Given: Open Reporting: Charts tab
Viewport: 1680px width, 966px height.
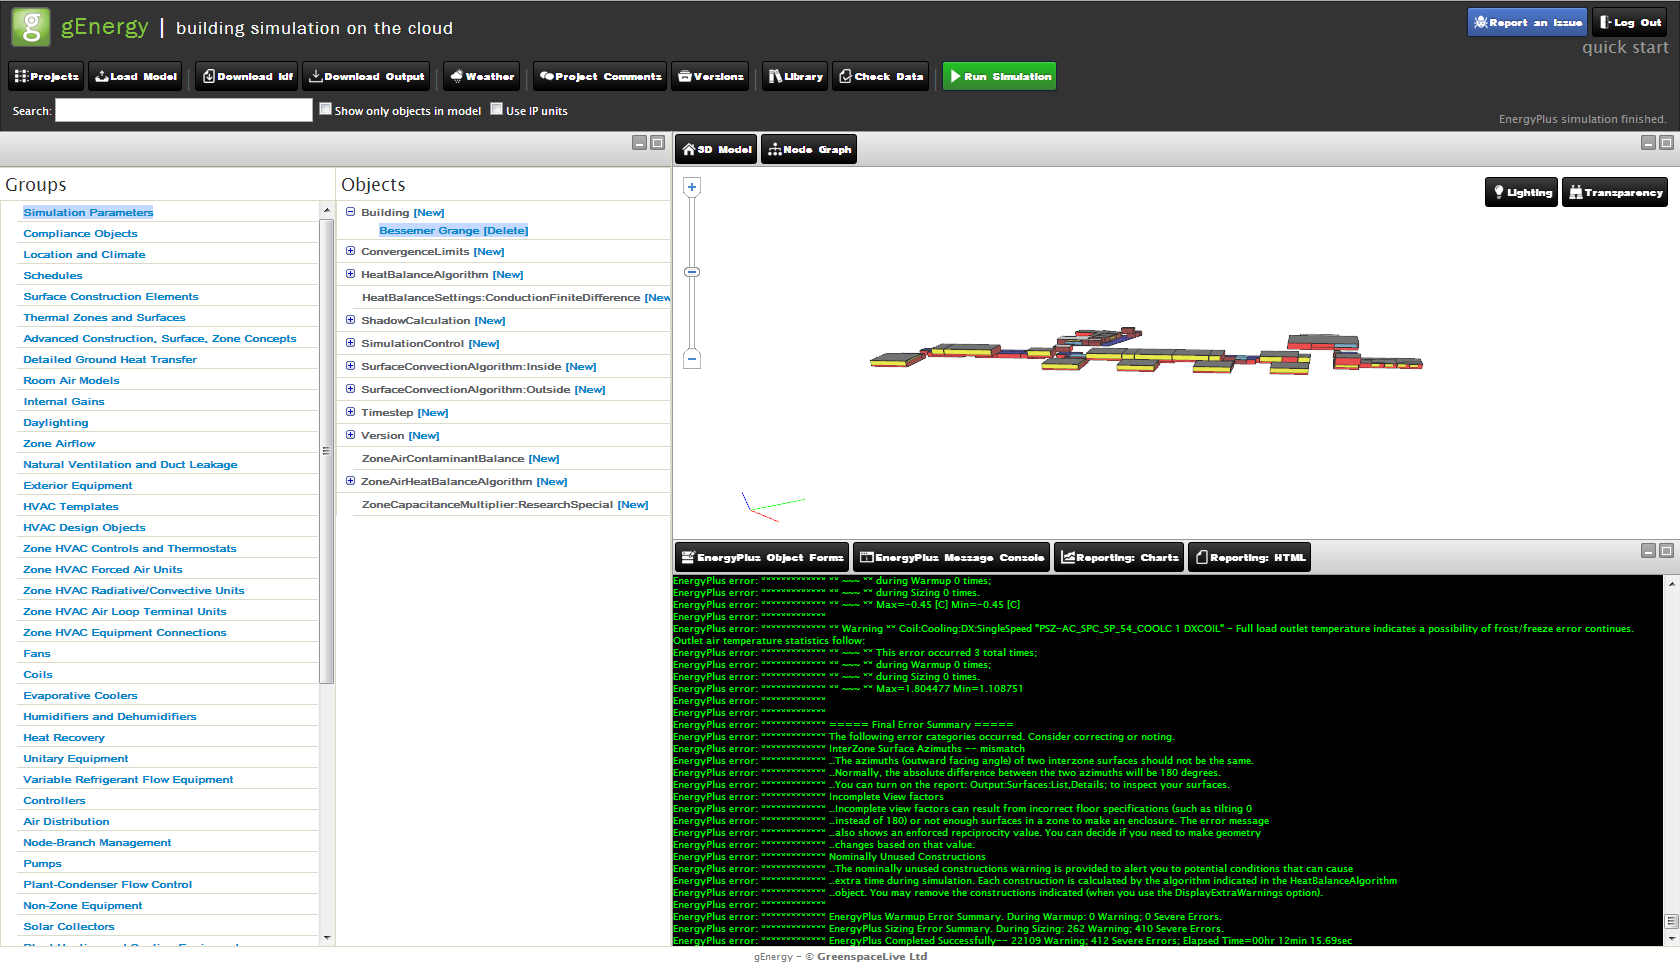Looking at the screenshot, I should pos(1119,557).
